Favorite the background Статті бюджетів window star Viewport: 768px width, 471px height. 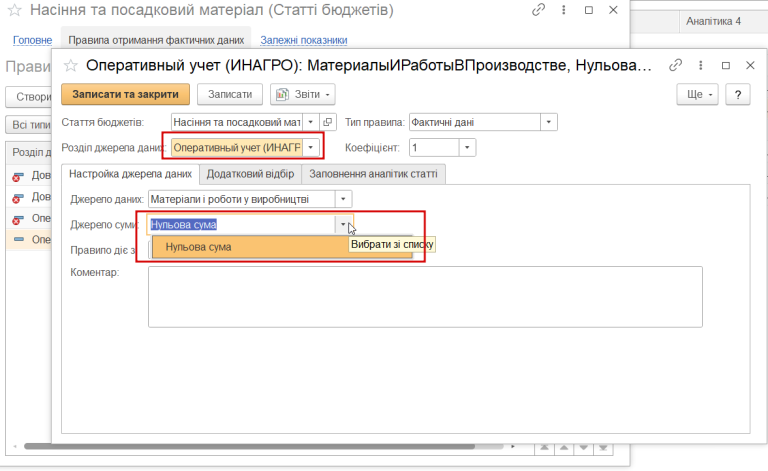click(15, 10)
